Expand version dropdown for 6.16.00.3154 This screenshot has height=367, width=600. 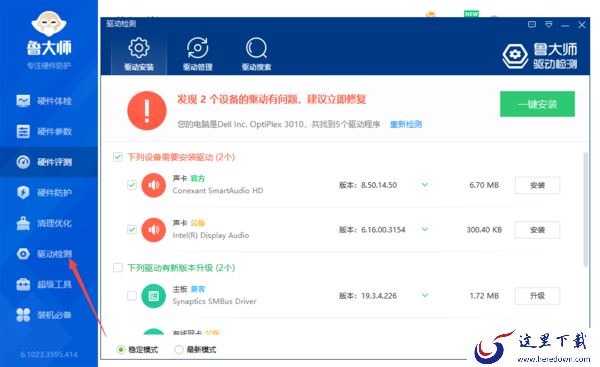click(x=425, y=229)
